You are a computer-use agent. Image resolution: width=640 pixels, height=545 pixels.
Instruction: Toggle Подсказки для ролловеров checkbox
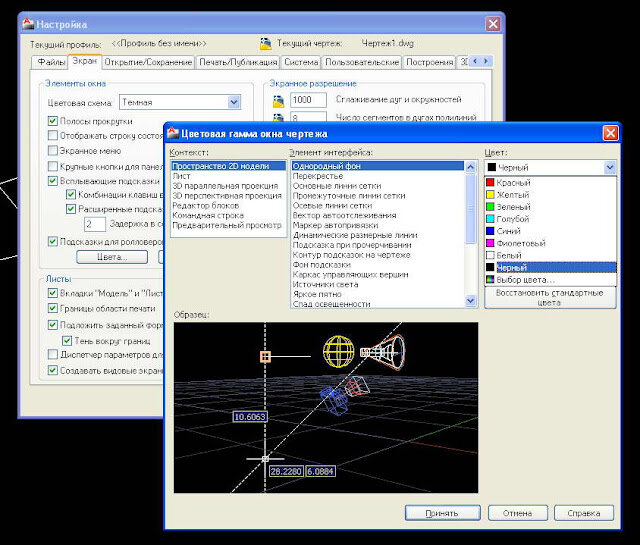click(x=53, y=241)
